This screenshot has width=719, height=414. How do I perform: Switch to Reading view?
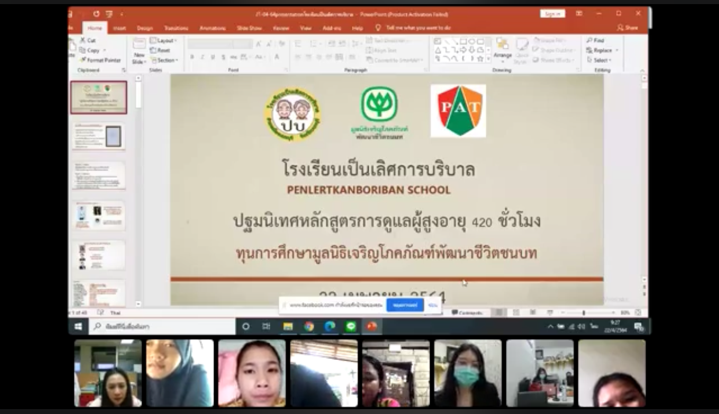point(533,313)
